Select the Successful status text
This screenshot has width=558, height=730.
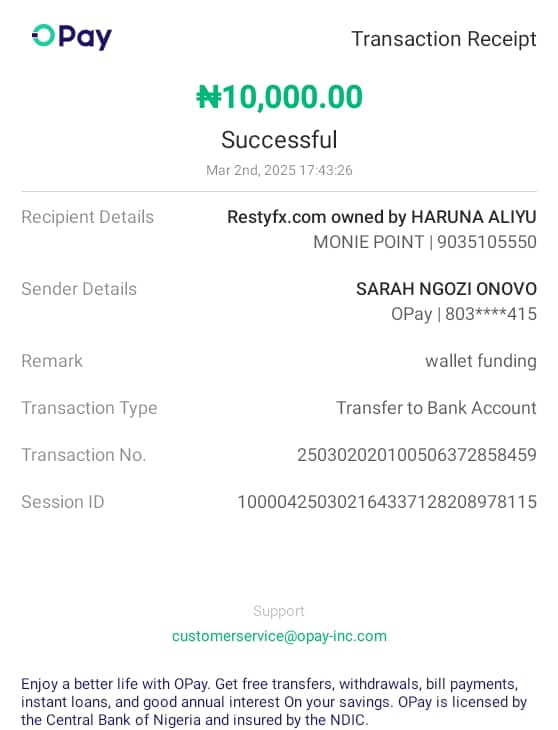[279, 140]
